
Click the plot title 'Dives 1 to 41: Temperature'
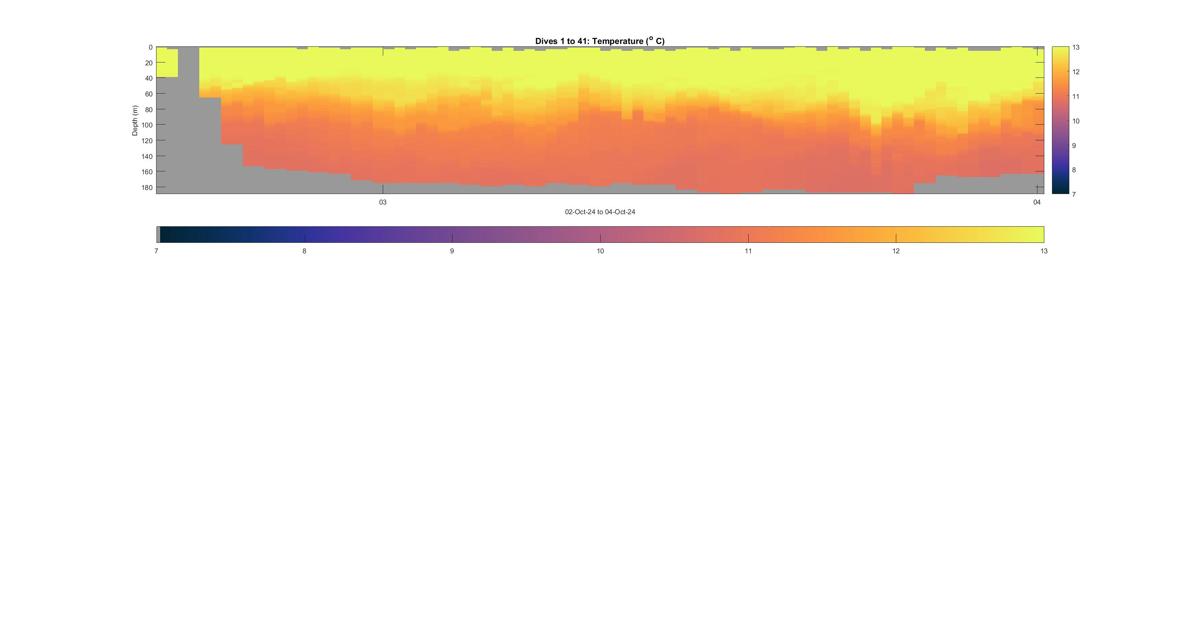click(600, 41)
